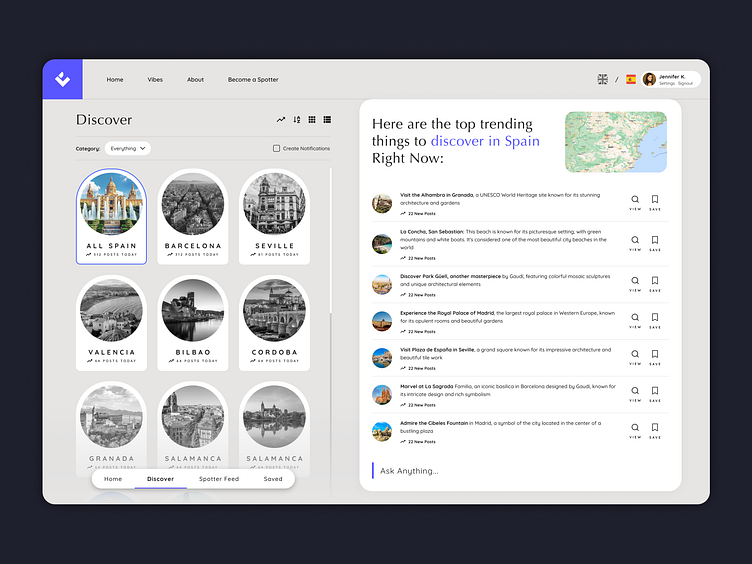This screenshot has width=752, height=564.
Task: Save the La Sagrada Familia item
Action: tap(655, 394)
